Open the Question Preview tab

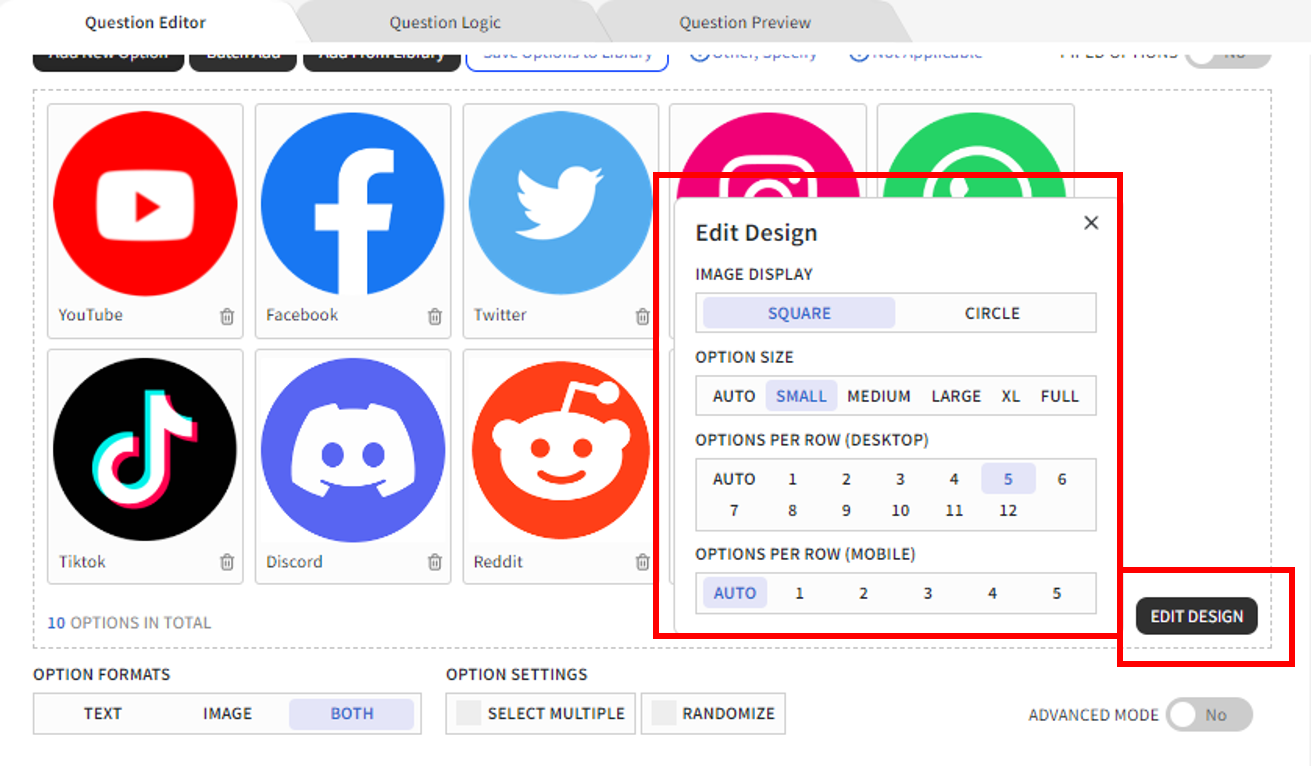745,22
